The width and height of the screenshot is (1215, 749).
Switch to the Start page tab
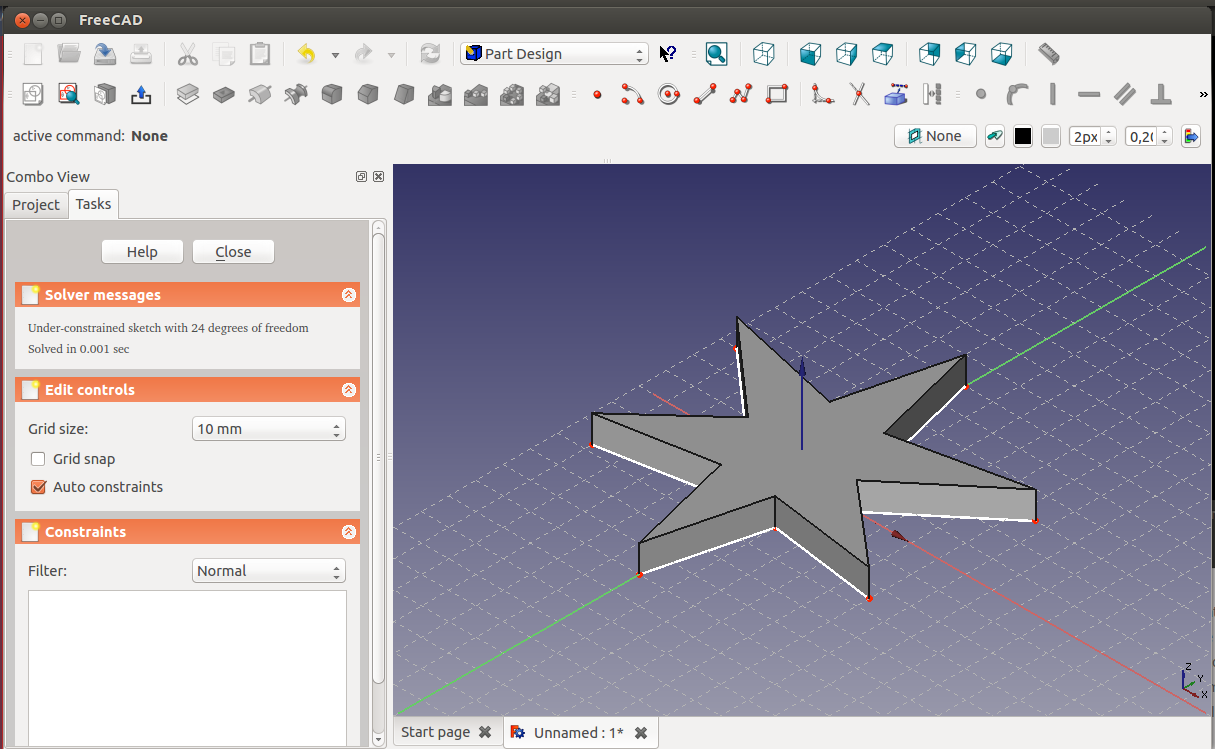(x=436, y=732)
